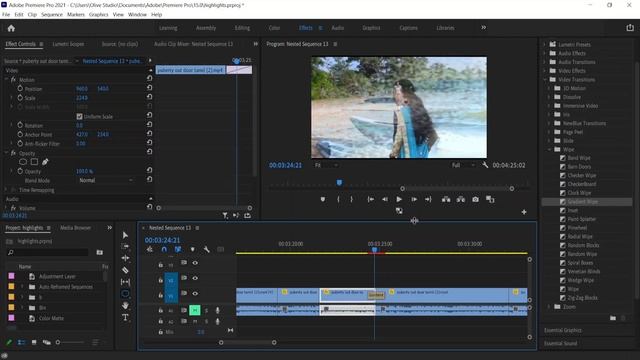The height and width of the screenshot is (360, 640).
Task: Click the timeline playhead at 00:03:24:21
Action: click(x=374, y=249)
